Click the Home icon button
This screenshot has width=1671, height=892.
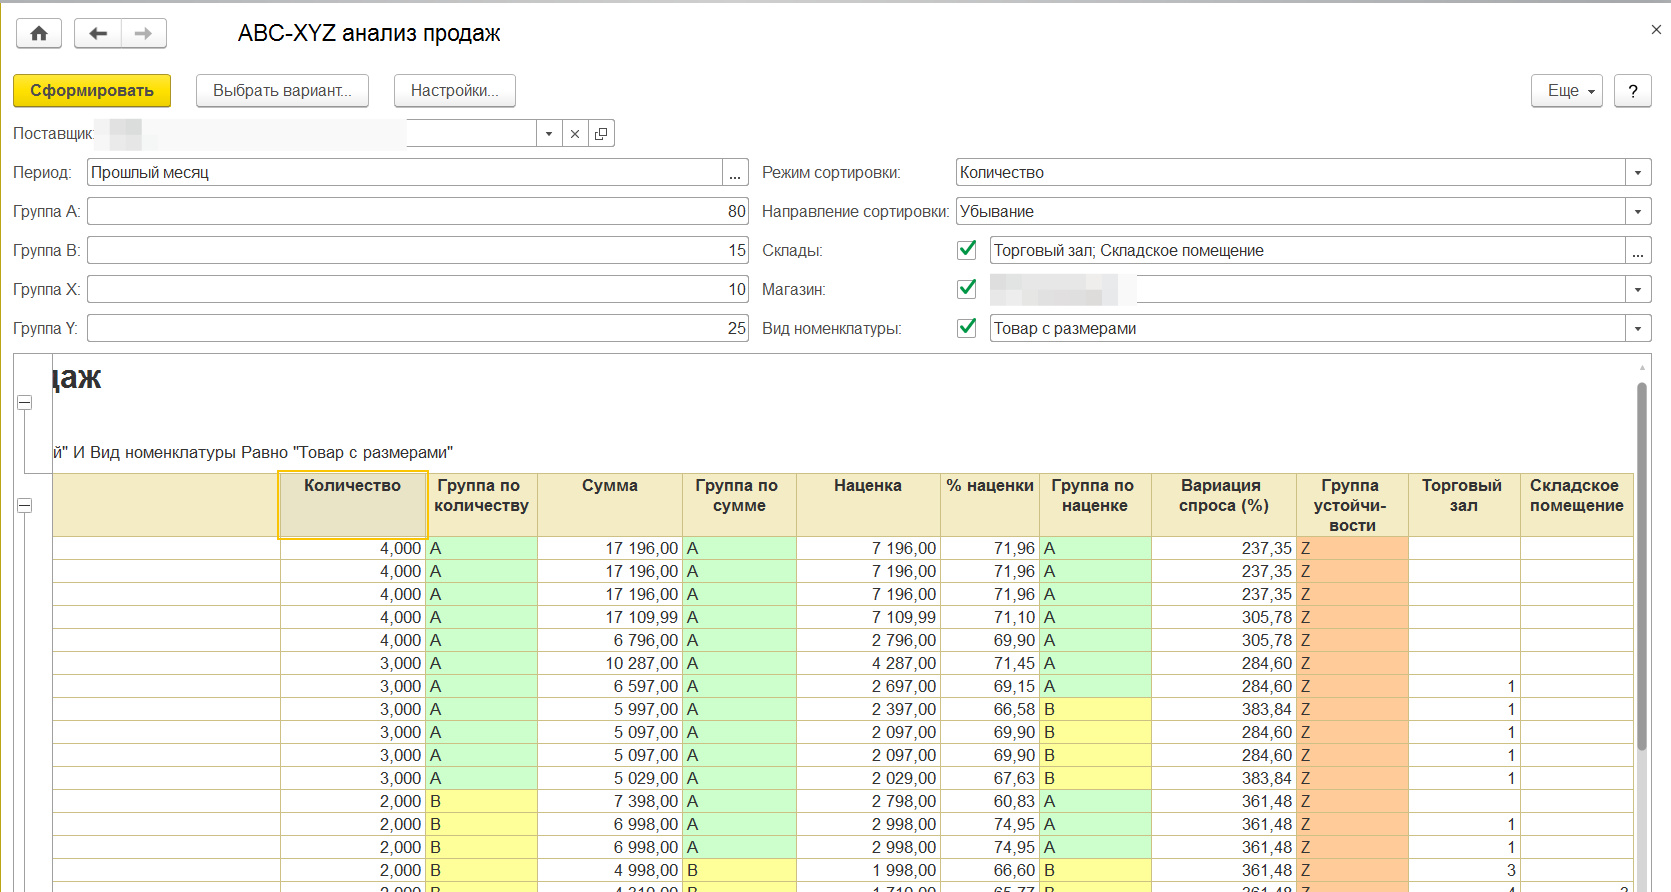tap(39, 34)
